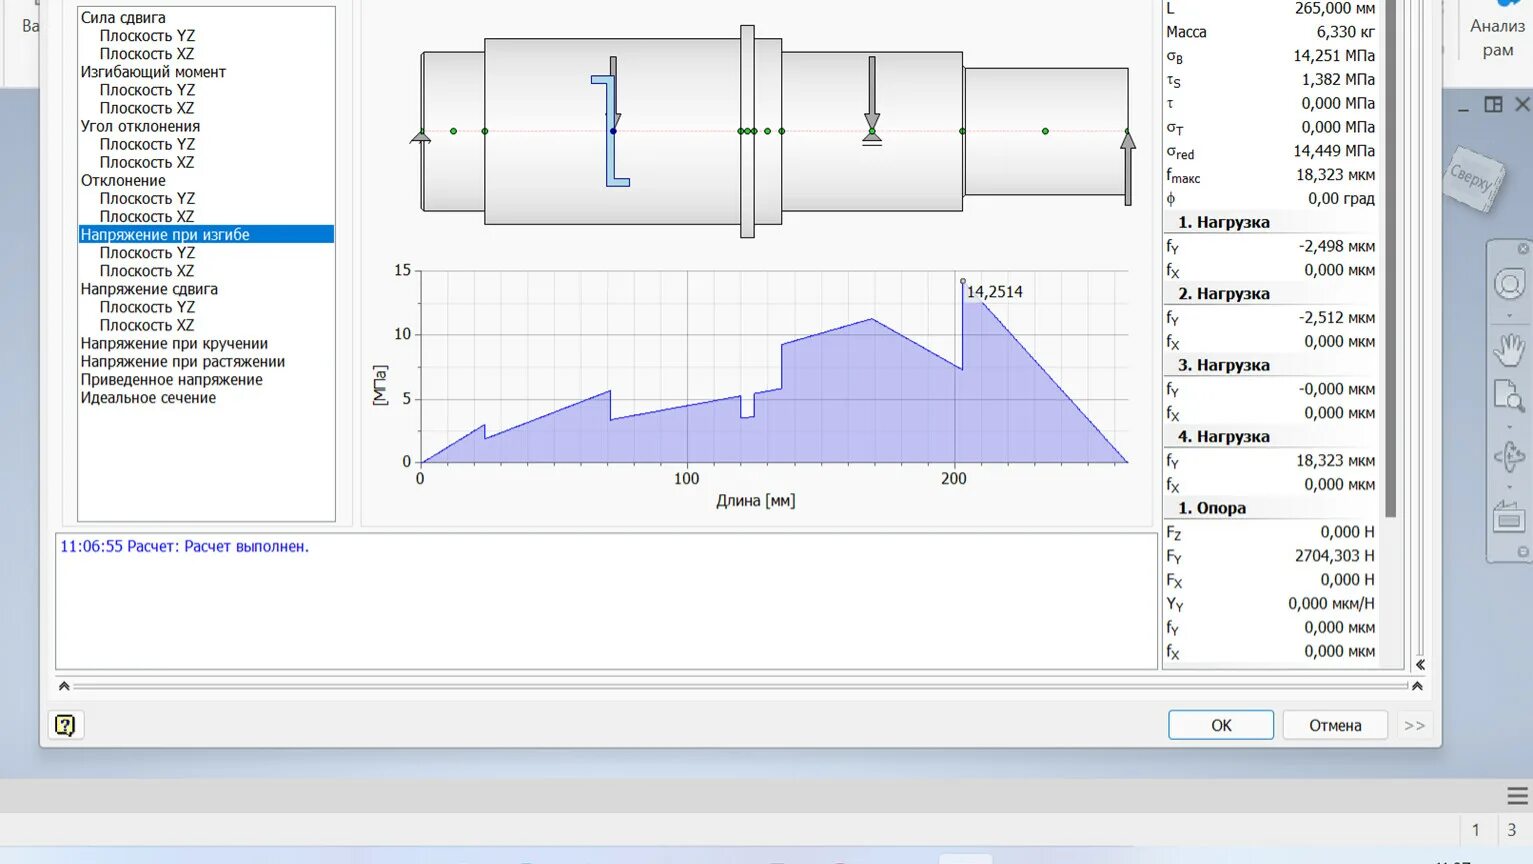Select Плоскость YZ under Угол отклонения
The width and height of the screenshot is (1533, 864).
pyautogui.click(x=147, y=144)
